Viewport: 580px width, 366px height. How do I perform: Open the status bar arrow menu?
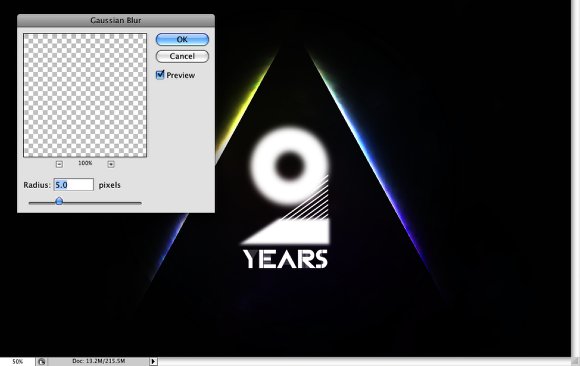154,361
